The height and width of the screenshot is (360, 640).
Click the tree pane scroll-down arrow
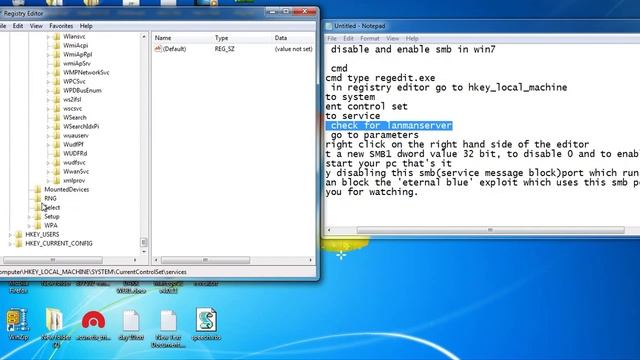(x=144, y=251)
